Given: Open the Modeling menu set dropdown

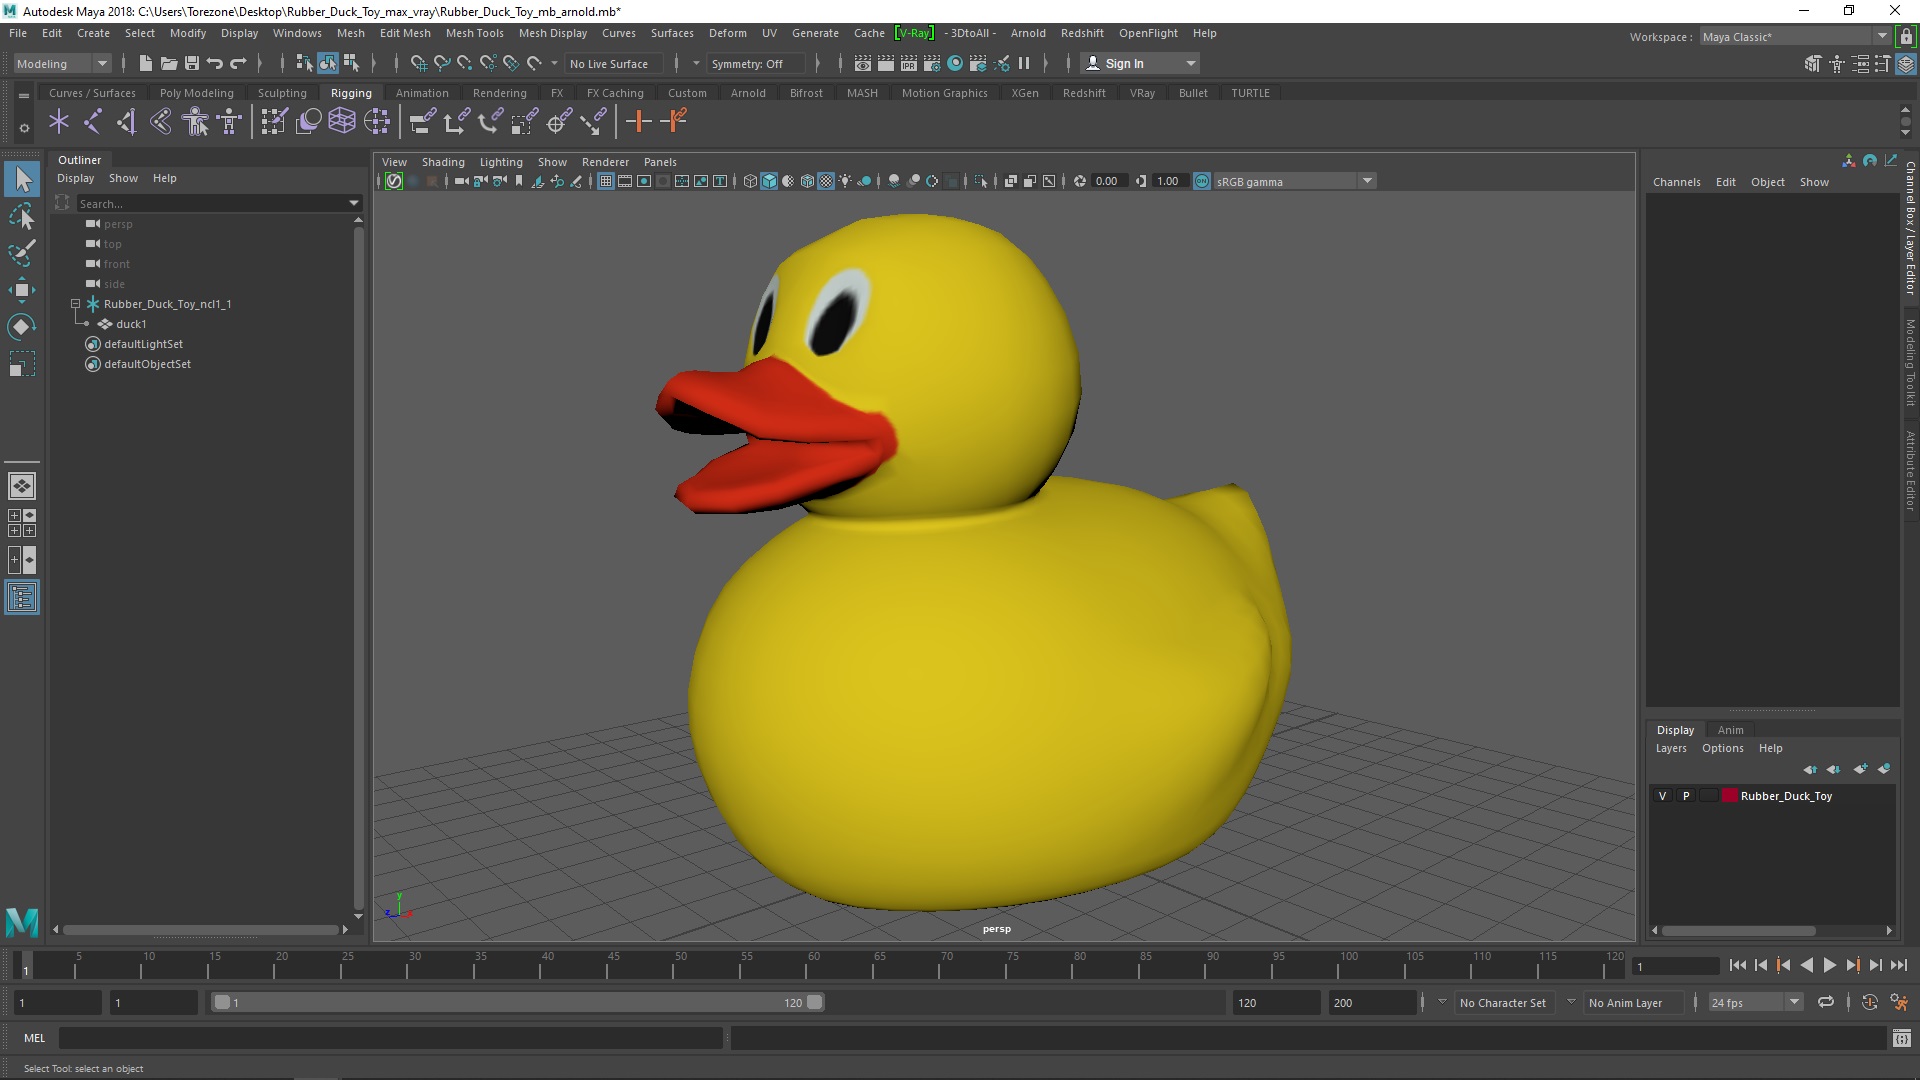Looking at the screenshot, I should pos(101,63).
